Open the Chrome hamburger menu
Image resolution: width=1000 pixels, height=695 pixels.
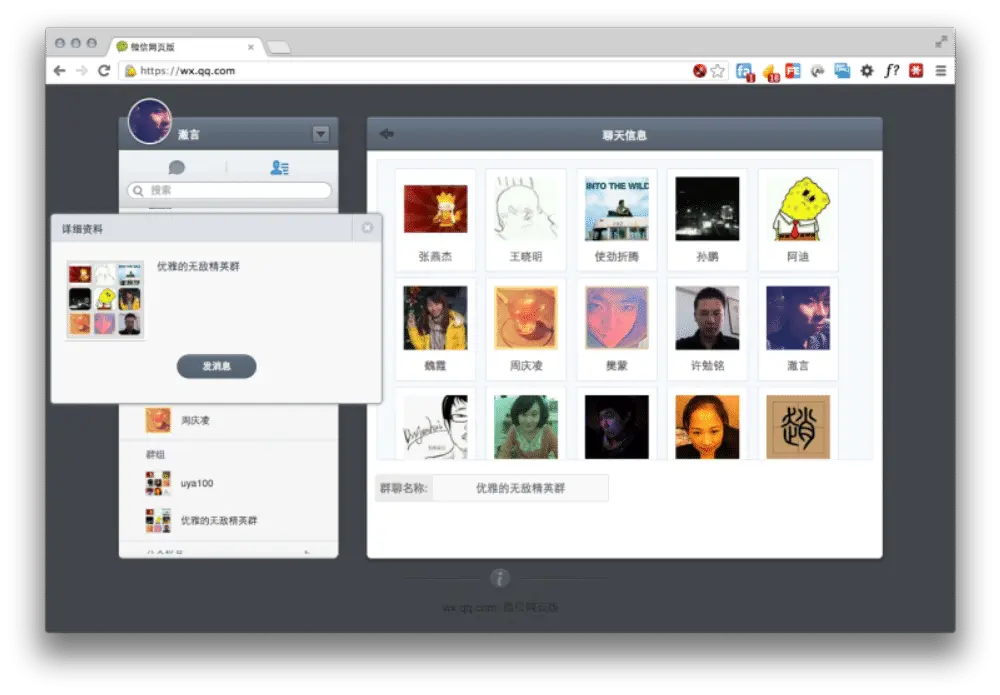(940, 71)
